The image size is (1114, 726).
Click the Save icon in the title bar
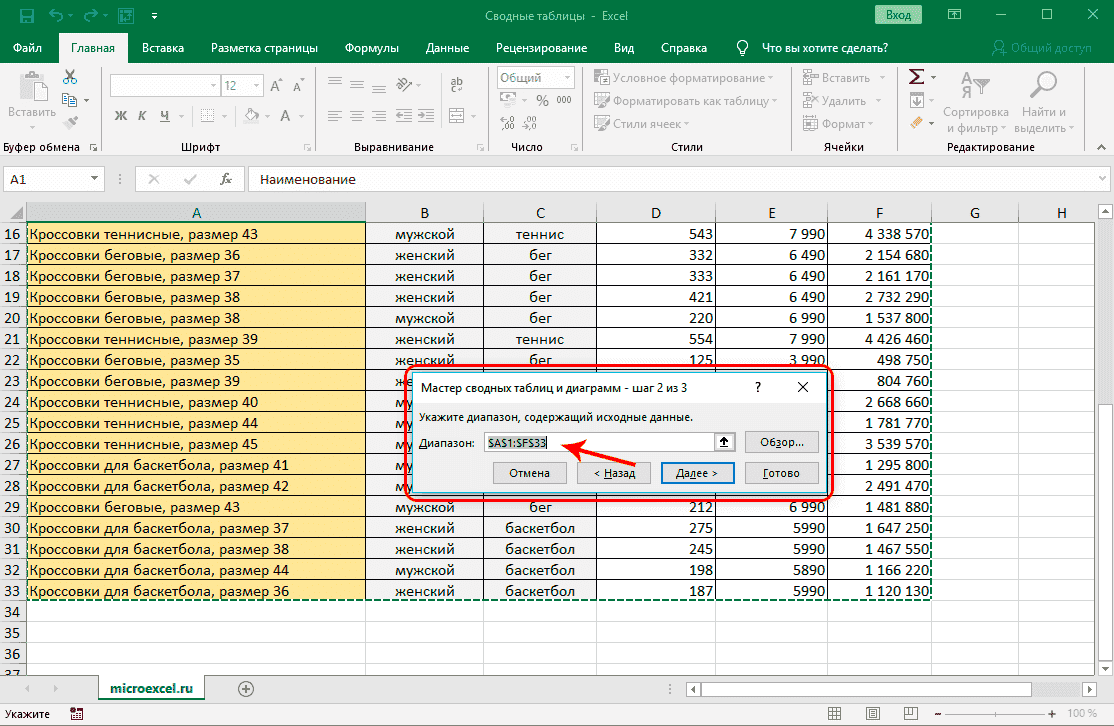coord(26,16)
